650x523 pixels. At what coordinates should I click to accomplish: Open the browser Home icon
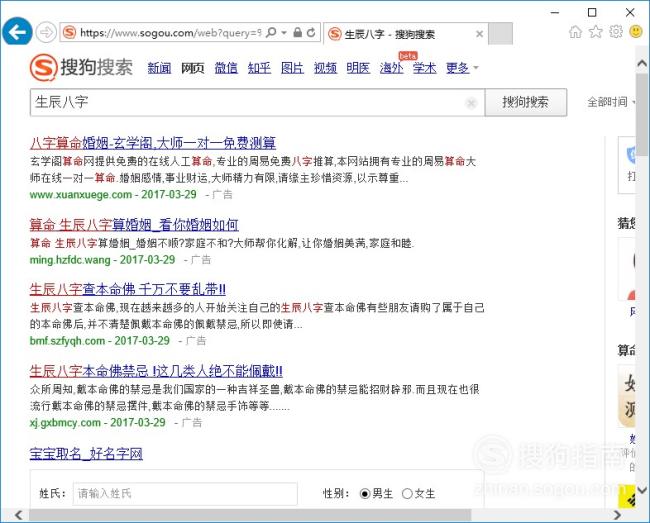(x=575, y=31)
